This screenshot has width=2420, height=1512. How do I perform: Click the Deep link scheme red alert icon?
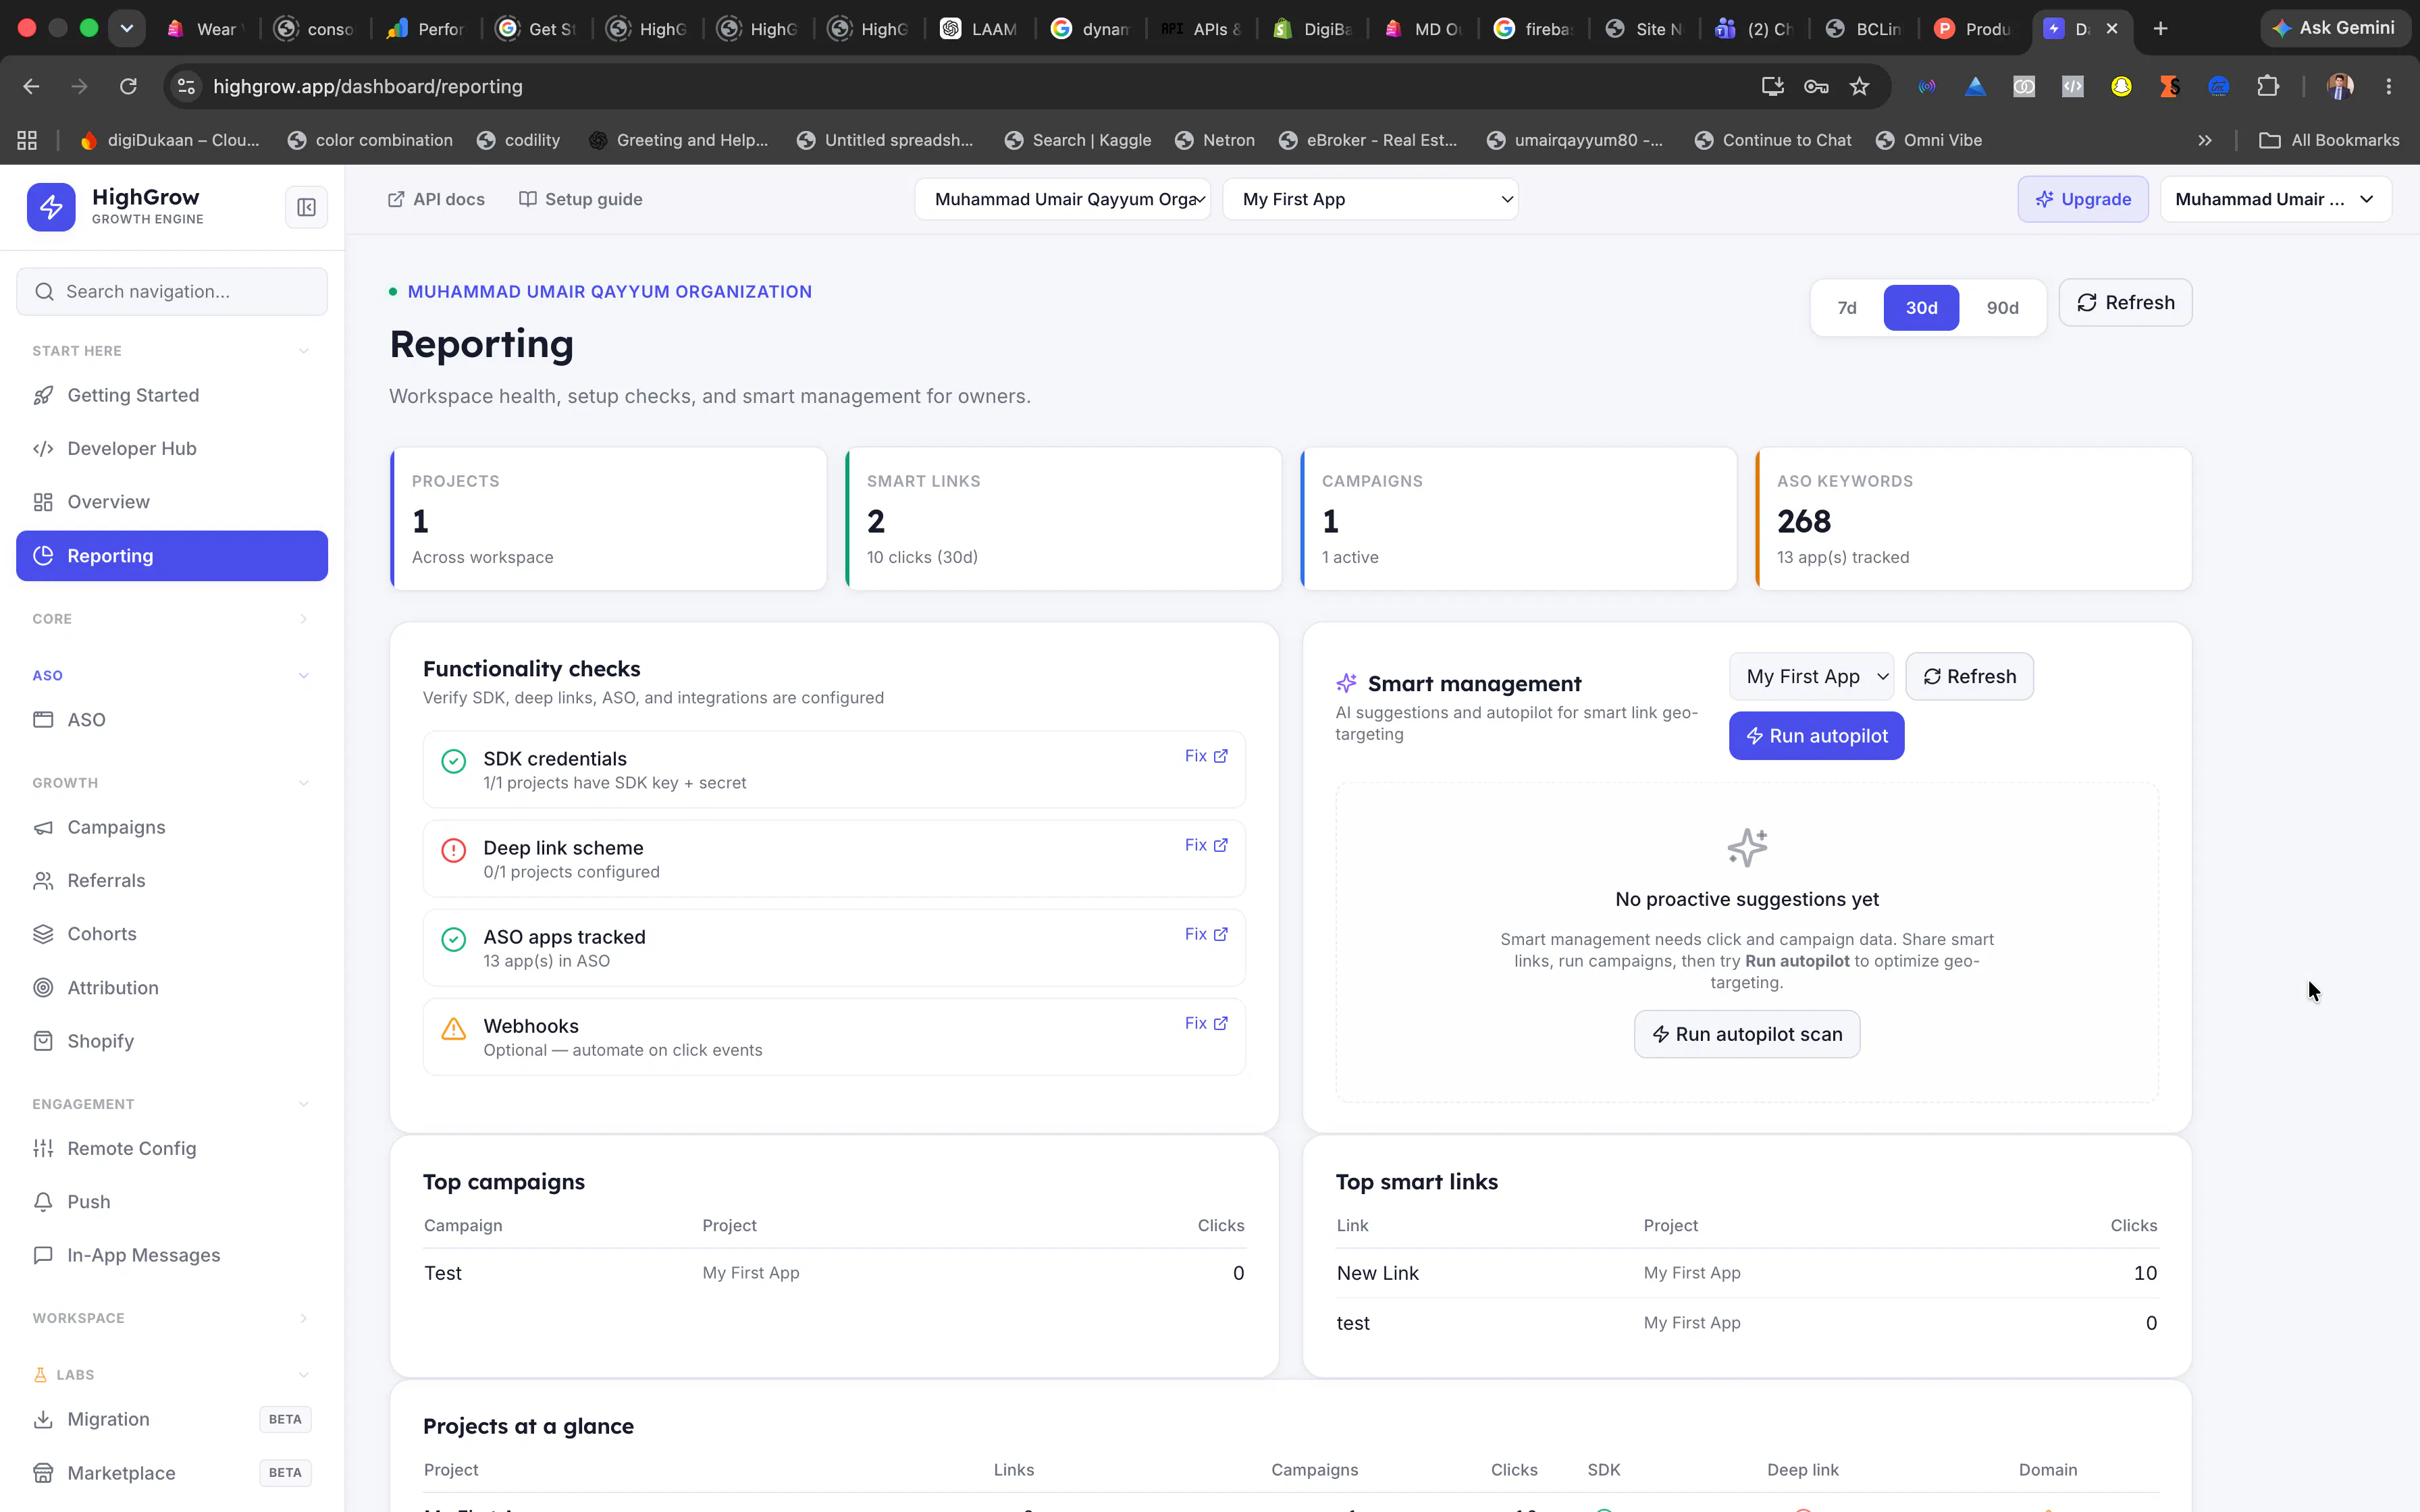point(454,851)
